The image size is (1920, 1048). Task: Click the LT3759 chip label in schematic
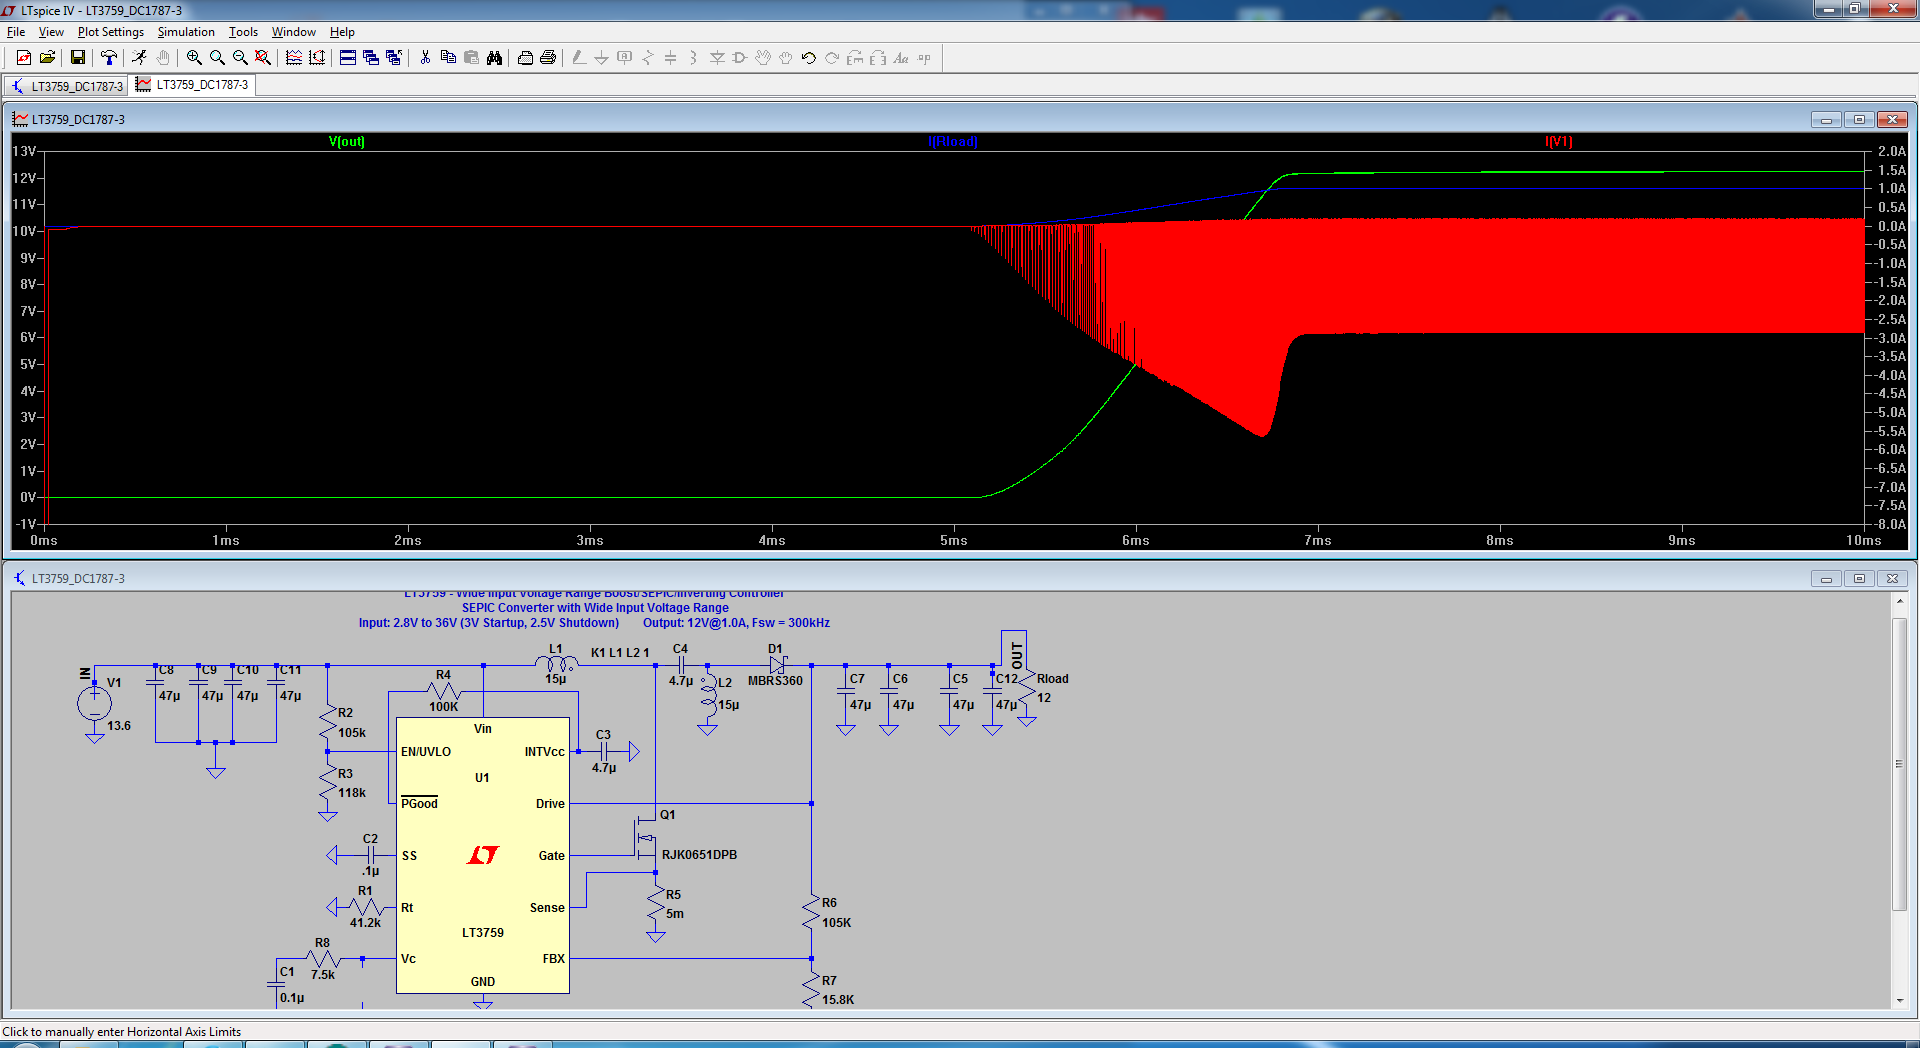point(483,933)
